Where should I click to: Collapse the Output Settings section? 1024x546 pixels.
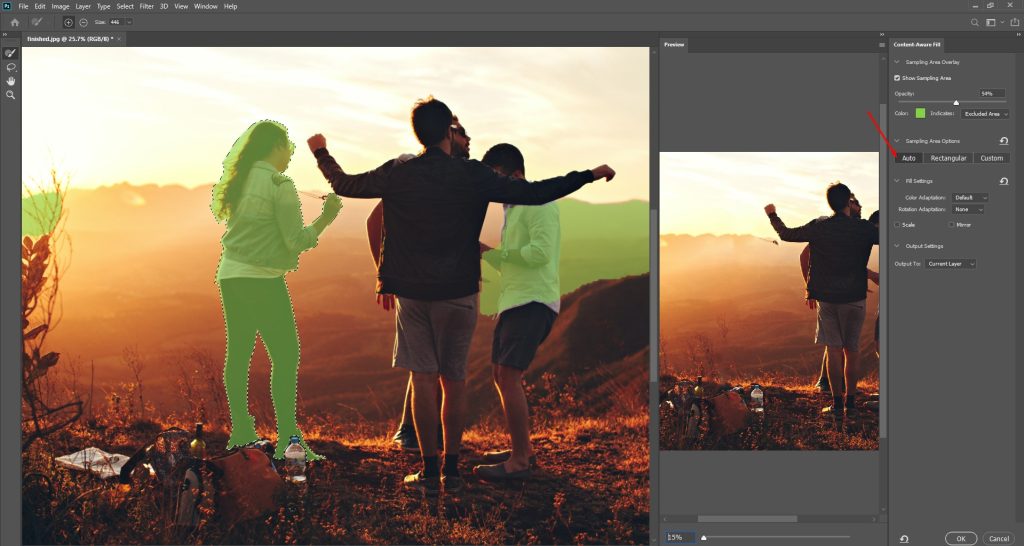tap(897, 246)
